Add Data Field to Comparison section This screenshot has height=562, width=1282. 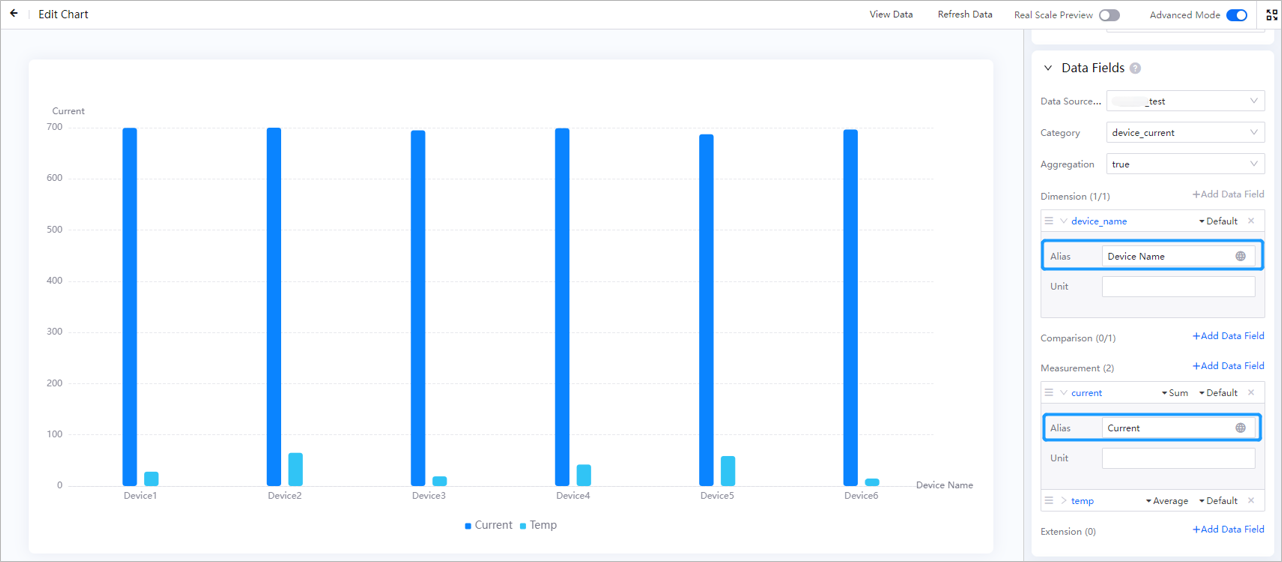(x=1228, y=337)
